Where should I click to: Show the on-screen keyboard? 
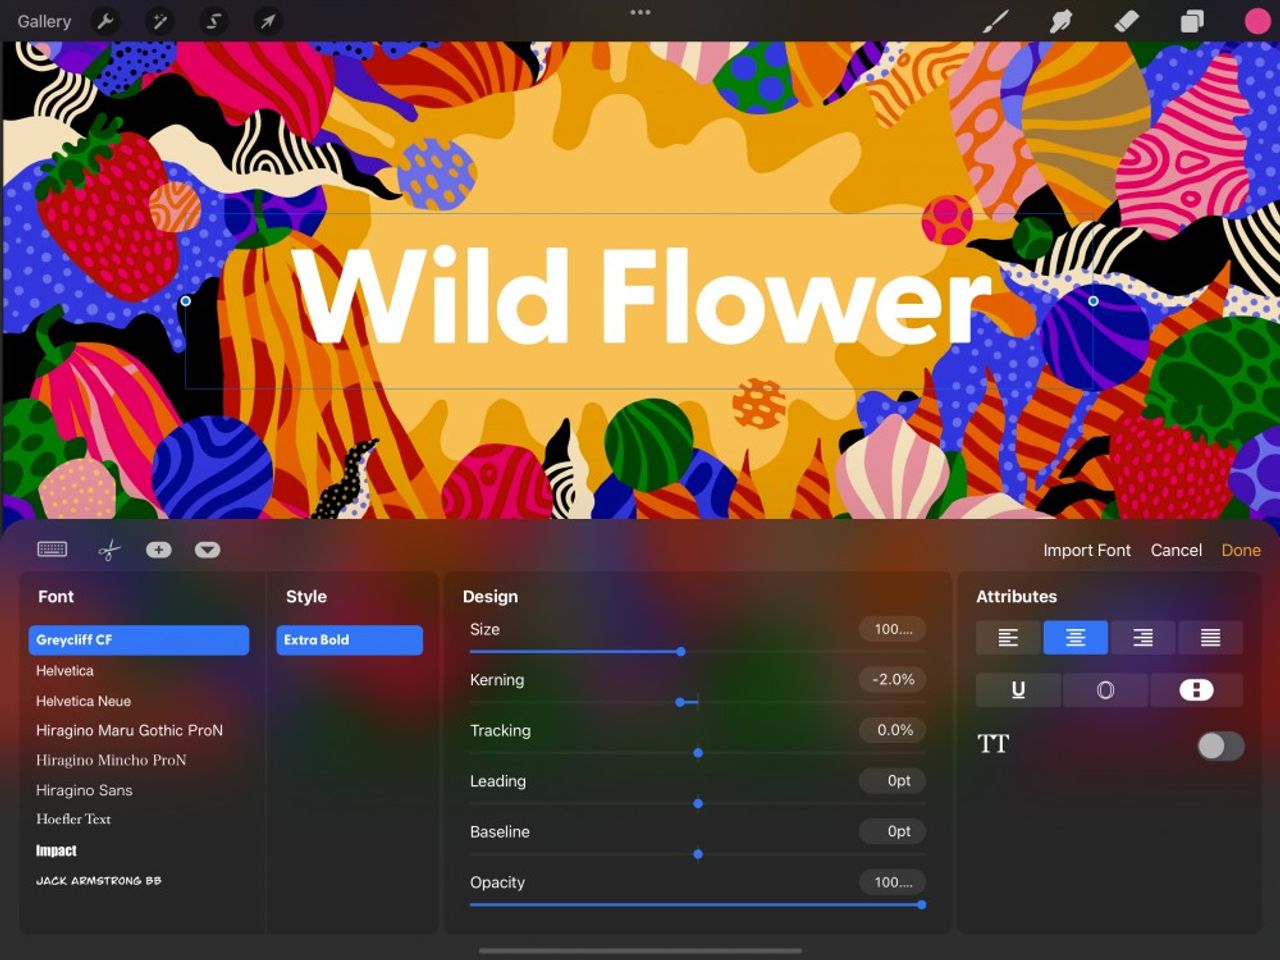[53, 549]
